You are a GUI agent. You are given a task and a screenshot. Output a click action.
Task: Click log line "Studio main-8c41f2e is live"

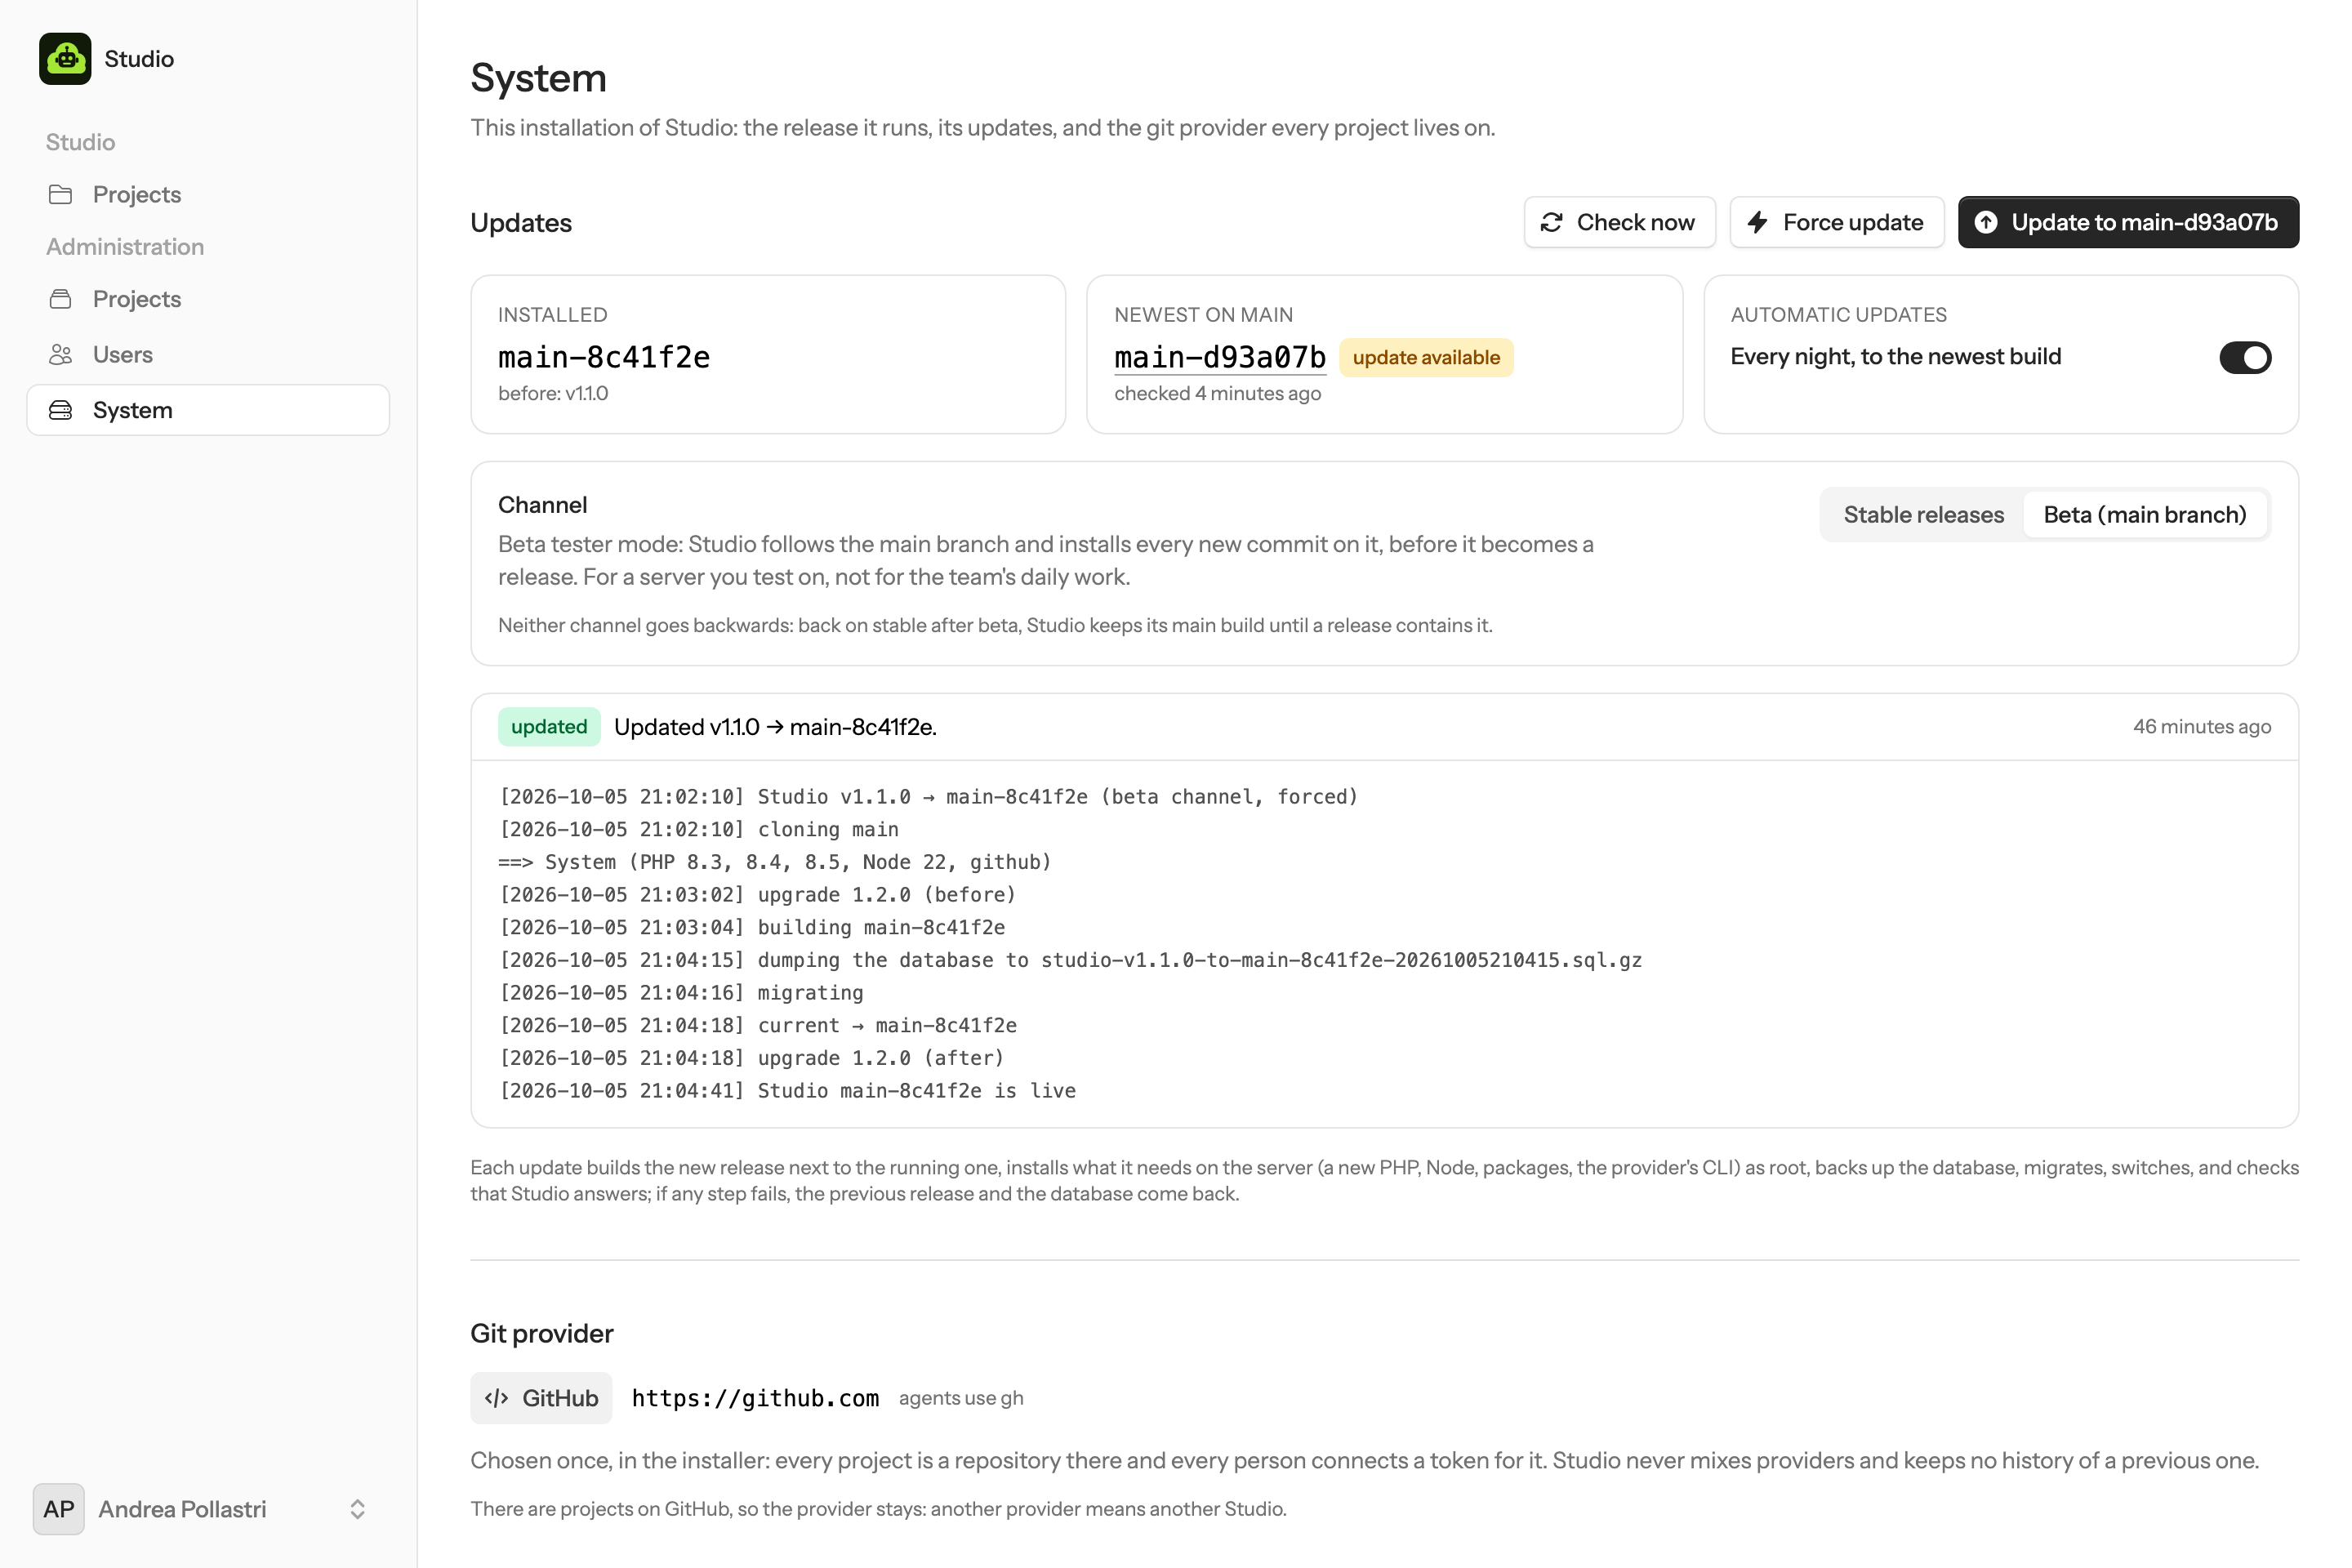click(787, 1091)
